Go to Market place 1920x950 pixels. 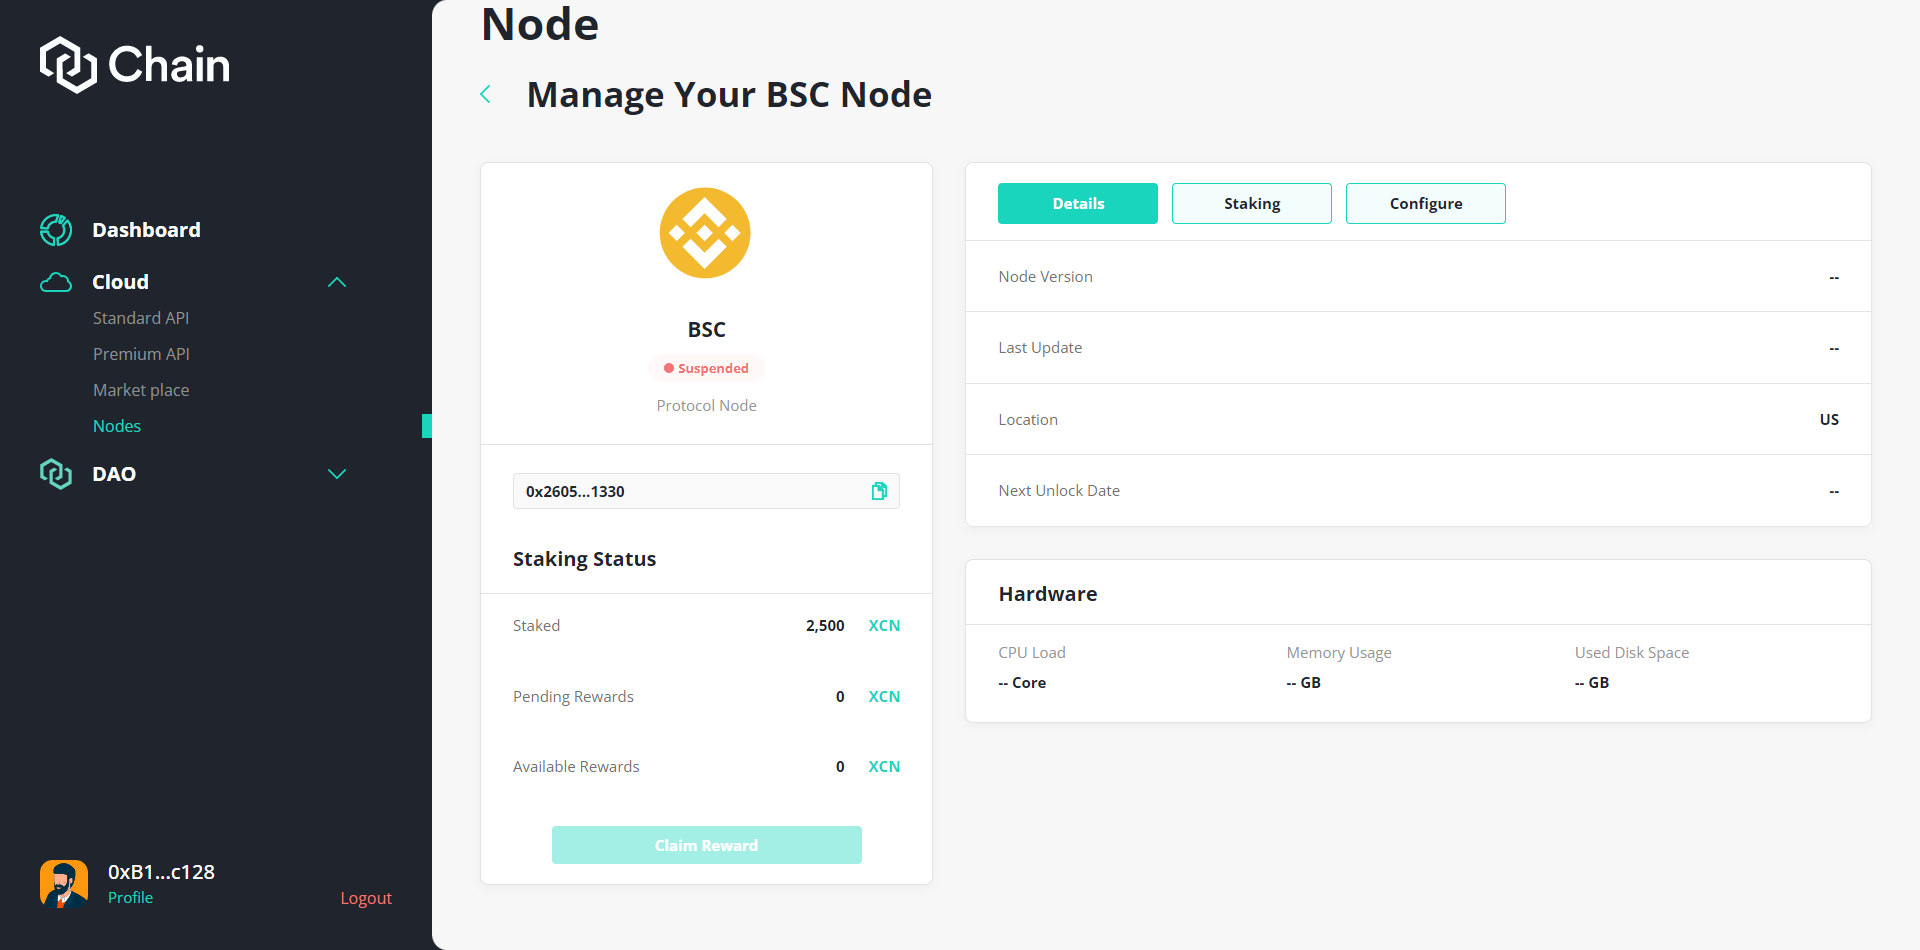click(x=141, y=390)
